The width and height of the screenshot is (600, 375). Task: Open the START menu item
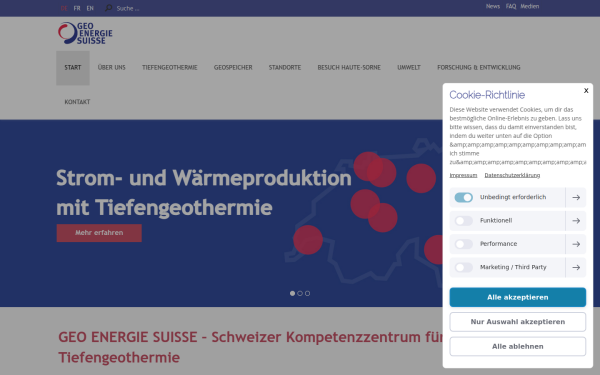[73, 68]
